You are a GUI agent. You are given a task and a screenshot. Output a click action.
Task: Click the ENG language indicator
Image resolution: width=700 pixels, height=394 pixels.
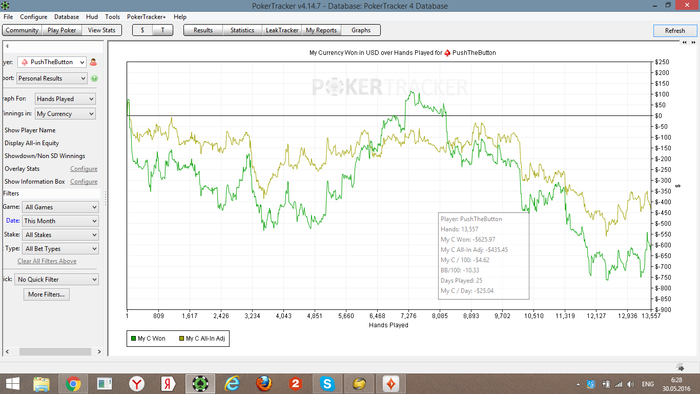point(648,384)
